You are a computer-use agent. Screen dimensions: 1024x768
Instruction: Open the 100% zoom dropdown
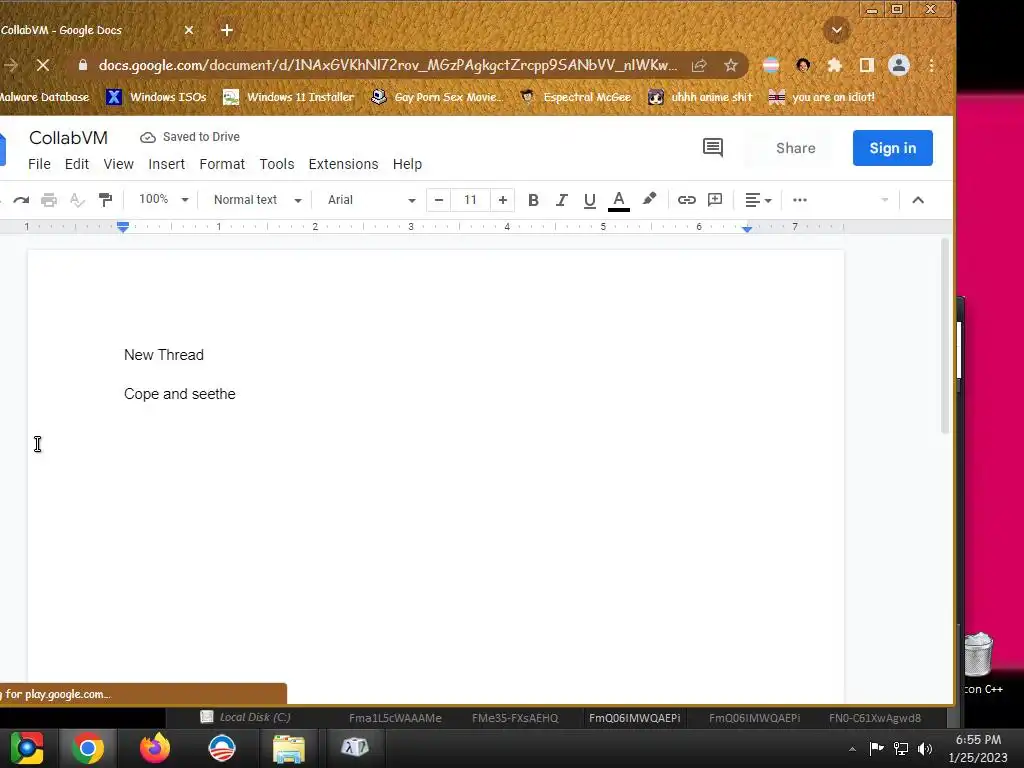click(163, 199)
